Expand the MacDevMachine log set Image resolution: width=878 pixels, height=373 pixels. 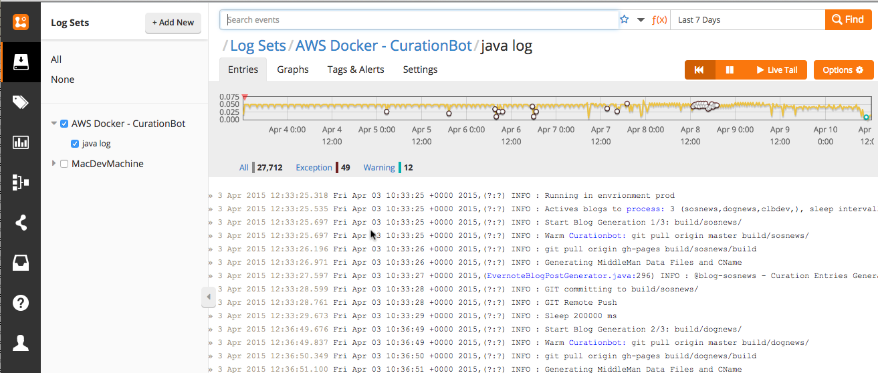[54, 164]
